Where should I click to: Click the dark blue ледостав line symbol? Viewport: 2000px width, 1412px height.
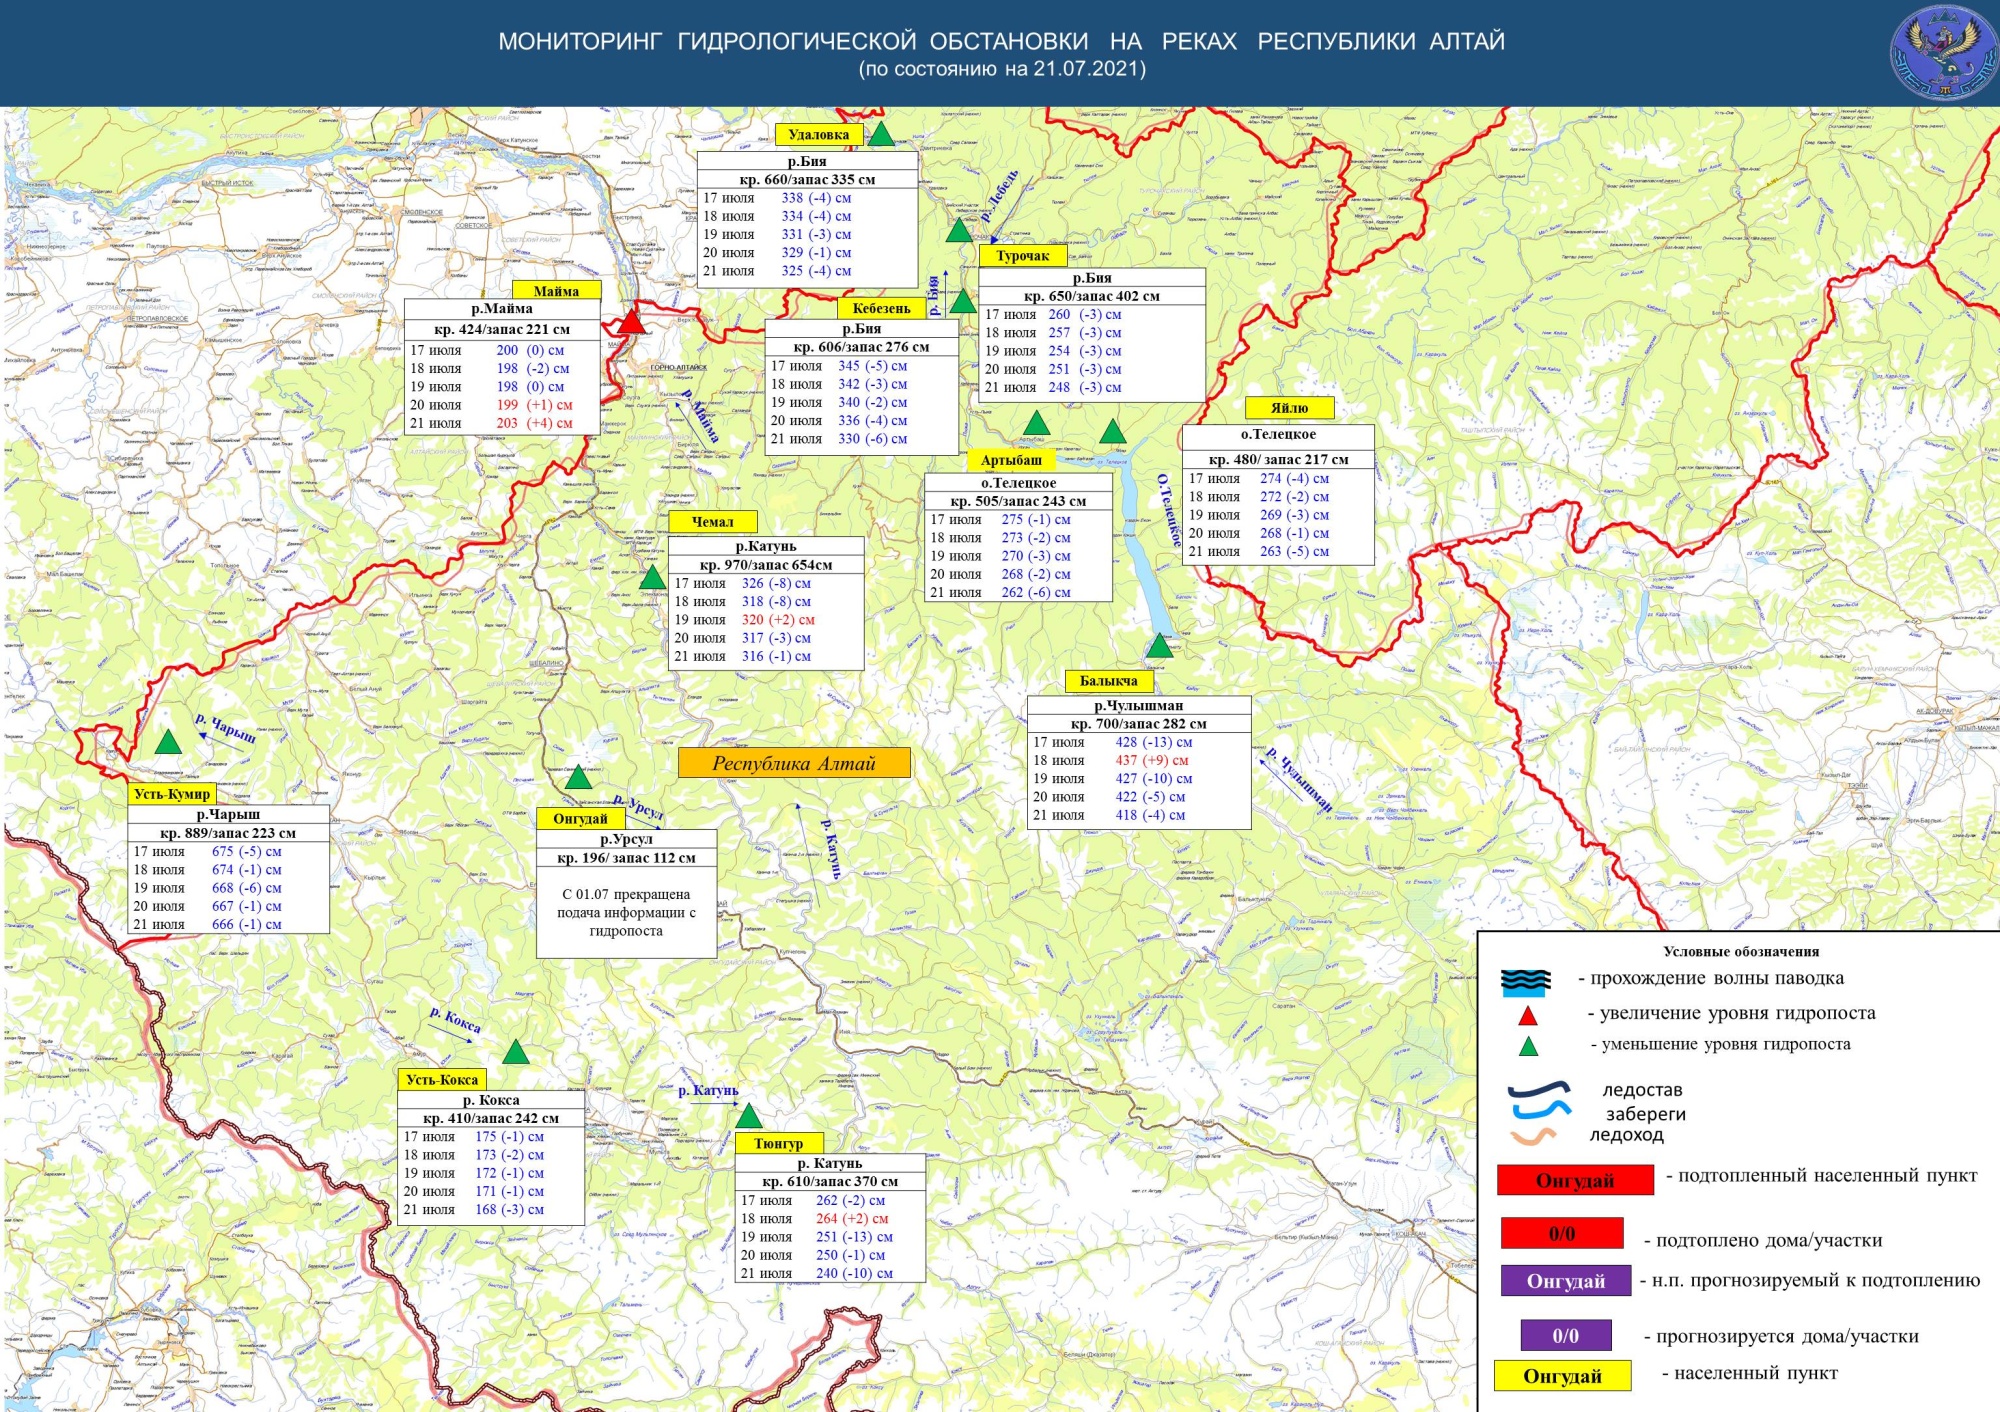coord(1539,1089)
